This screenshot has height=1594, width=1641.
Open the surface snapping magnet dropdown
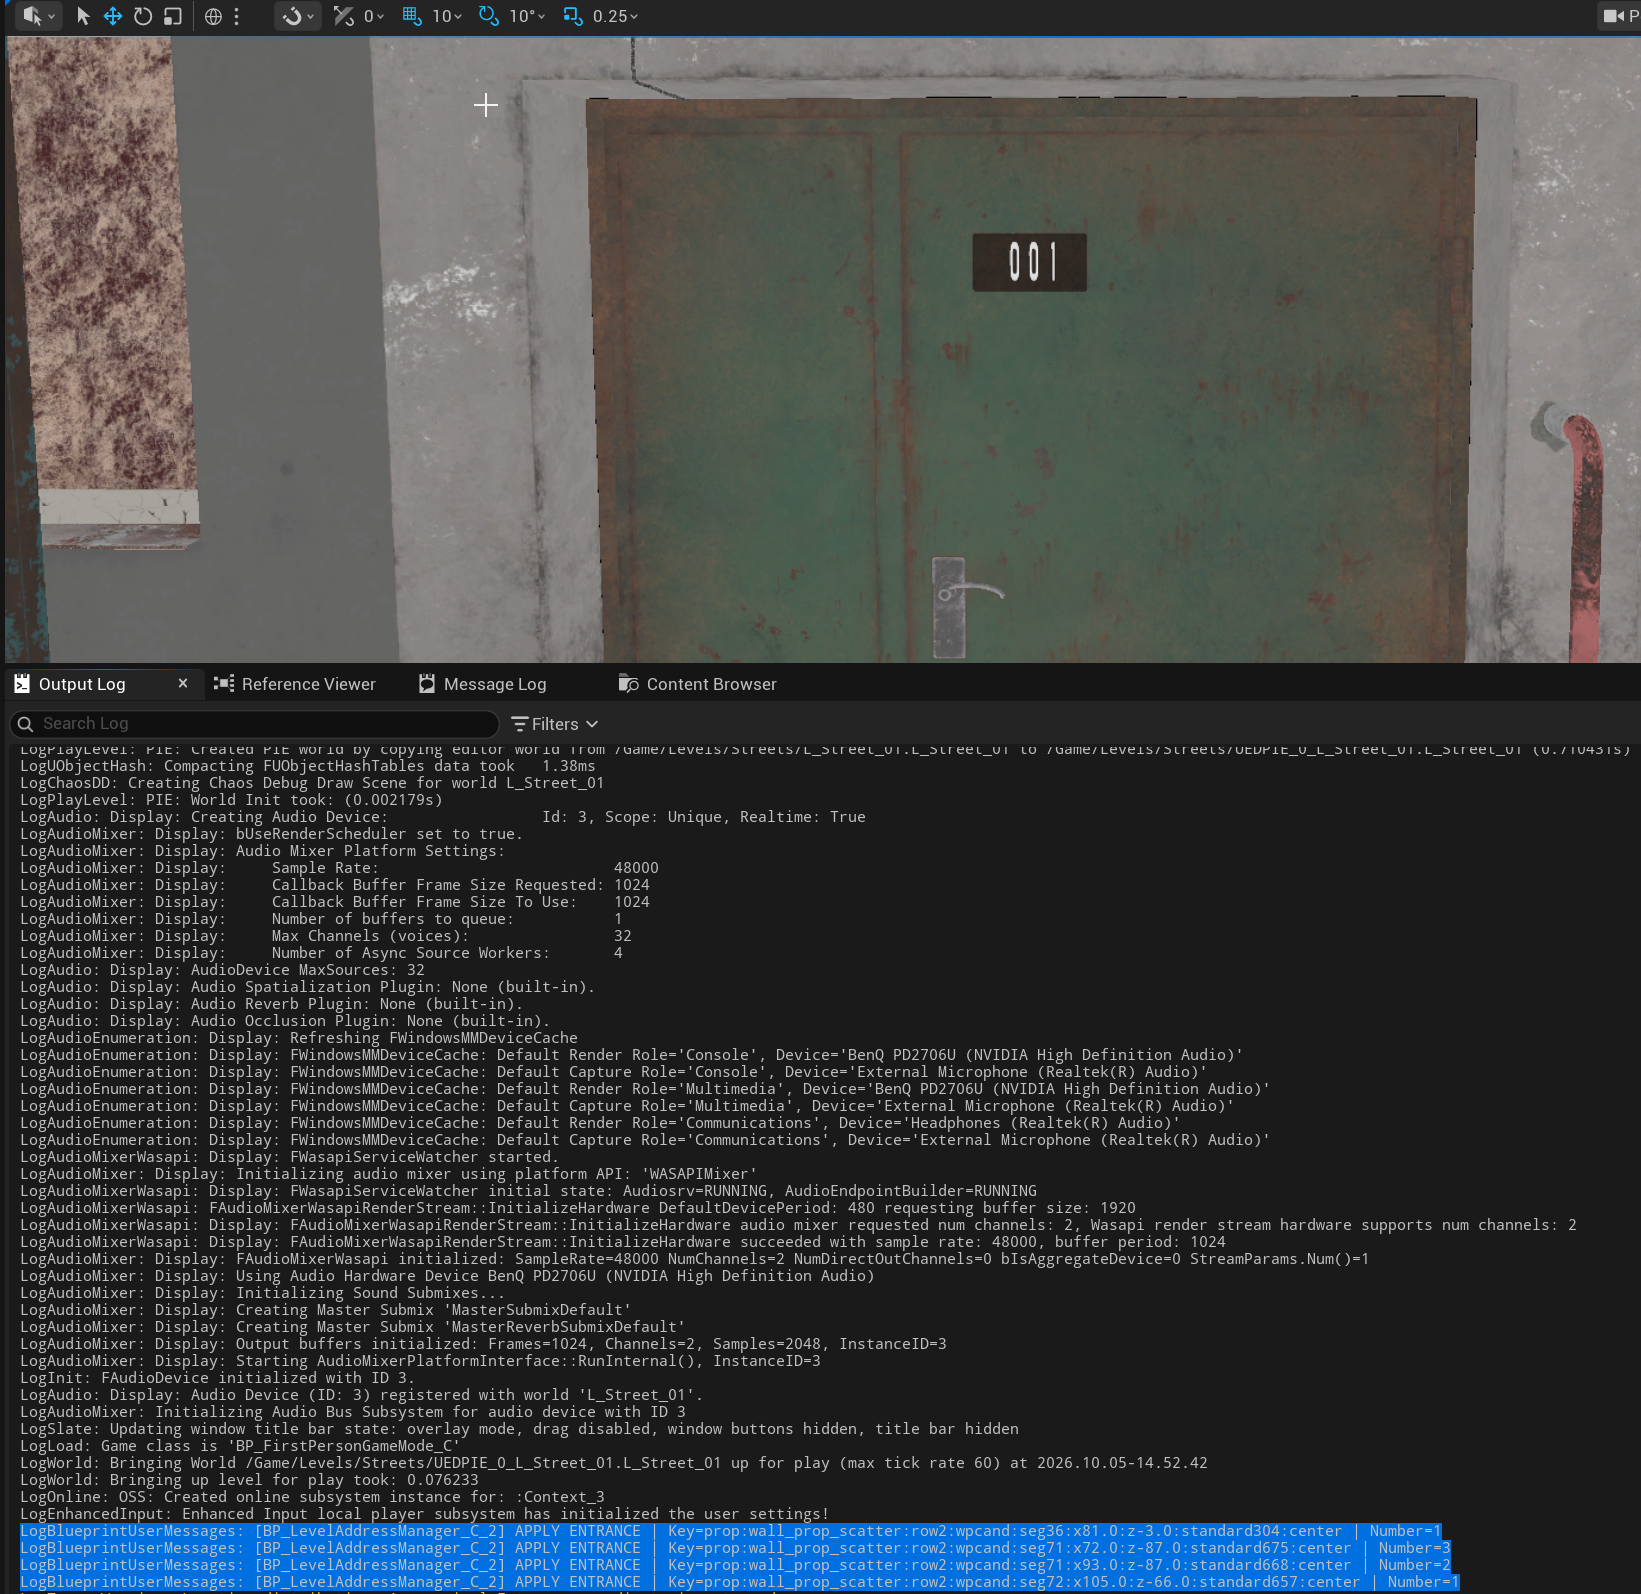point(297,16)
